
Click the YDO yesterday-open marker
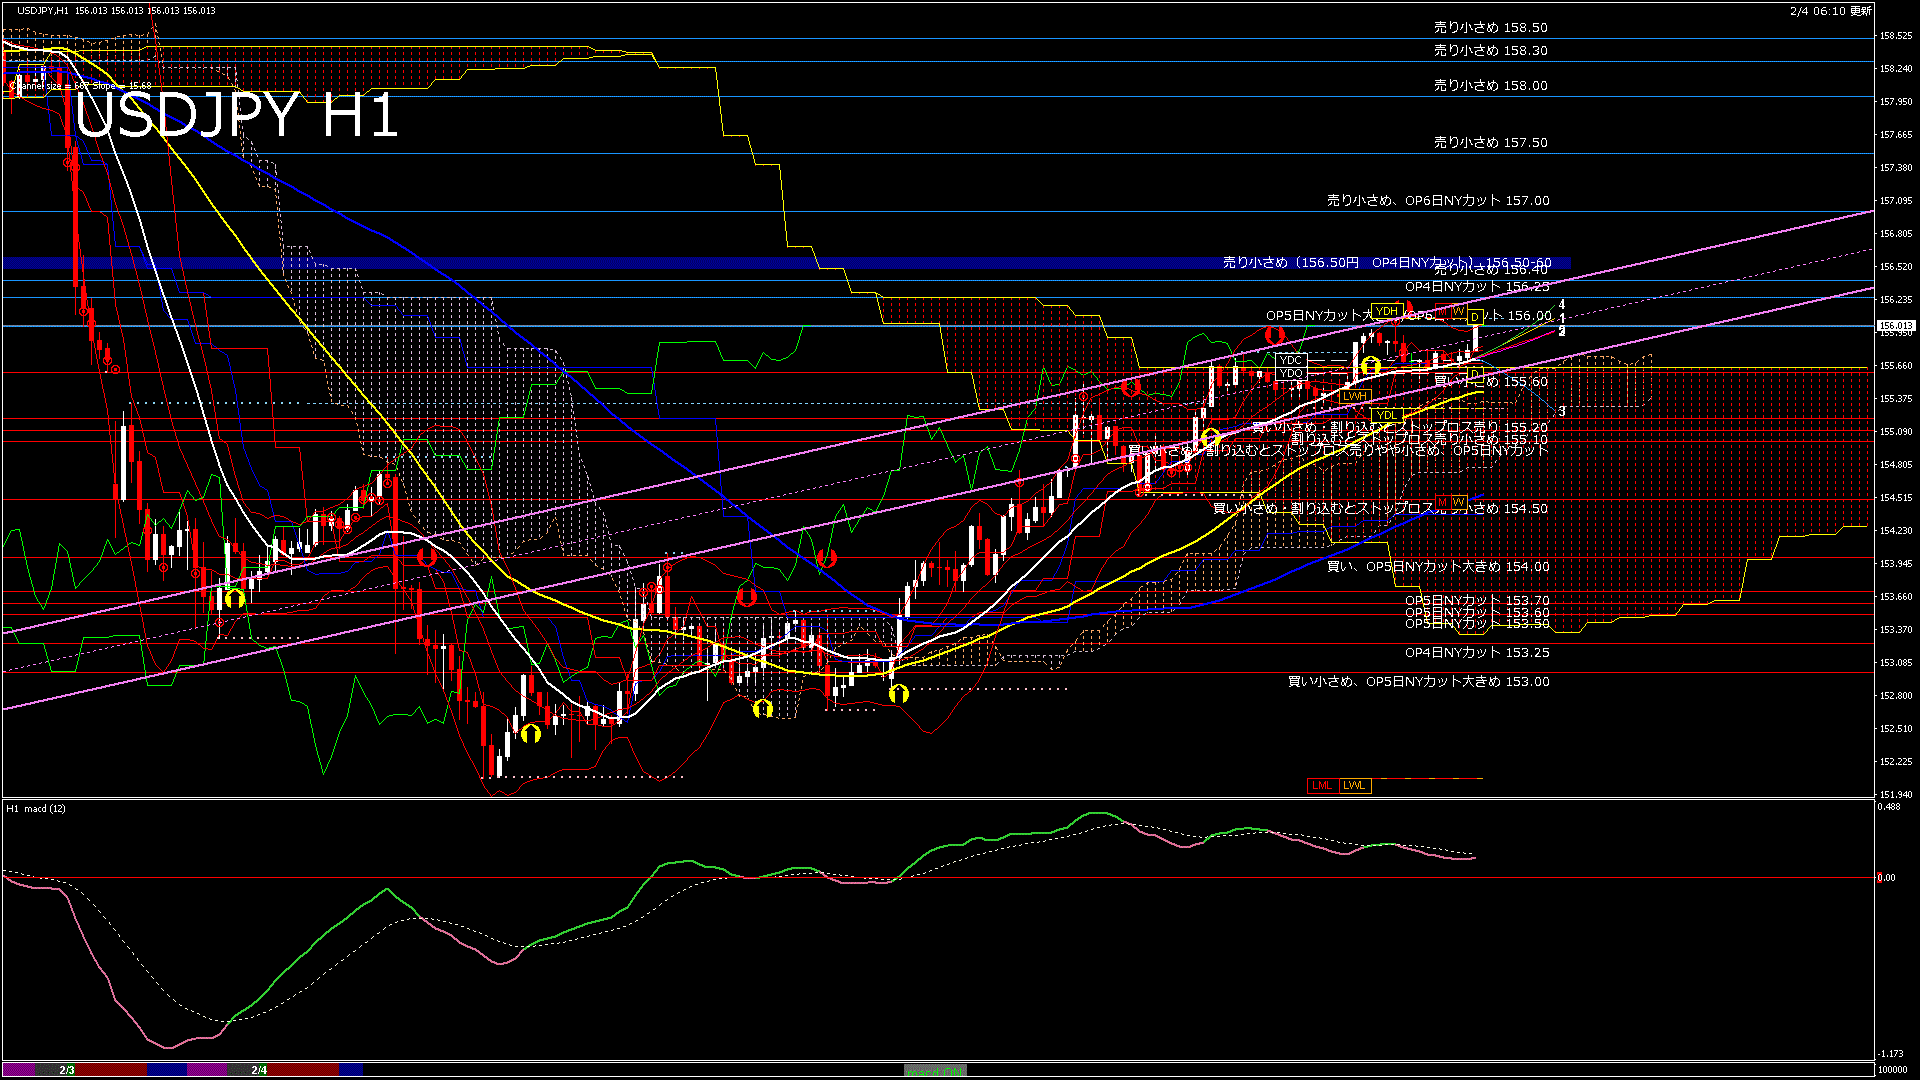pyautogui.click(x=1291, y=374)
